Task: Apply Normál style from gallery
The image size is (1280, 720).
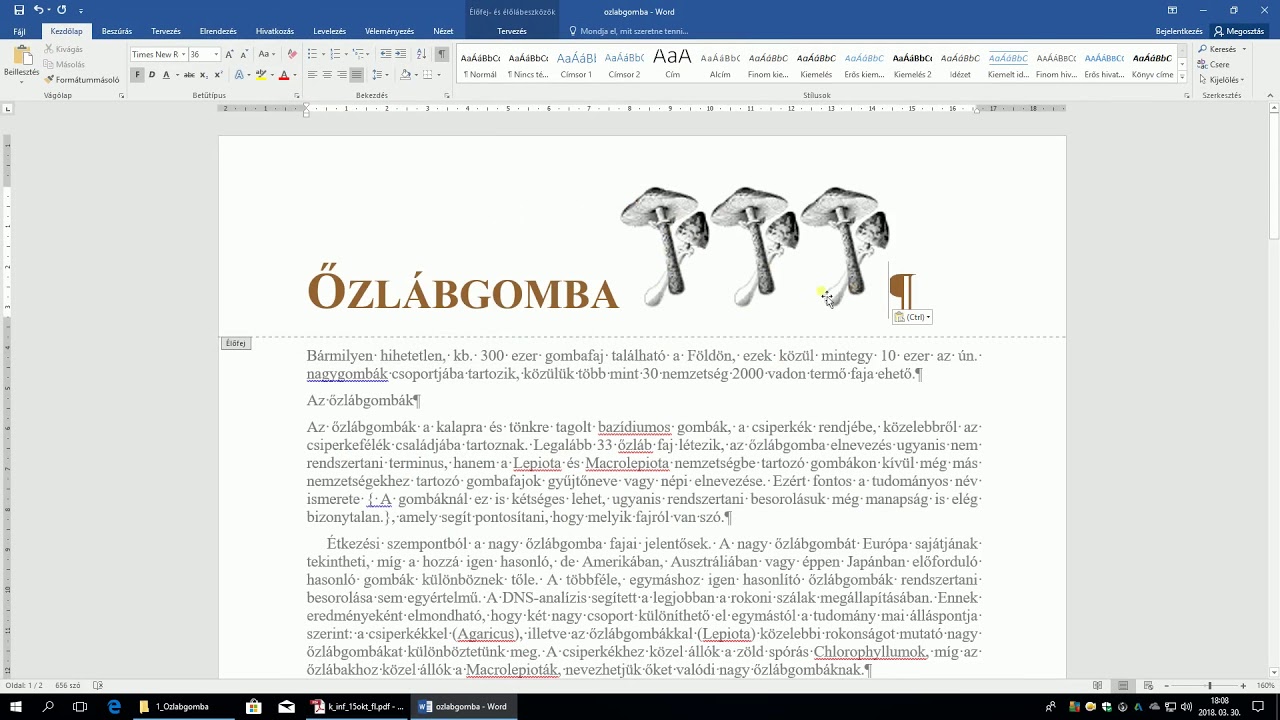Action: point(480,63)
